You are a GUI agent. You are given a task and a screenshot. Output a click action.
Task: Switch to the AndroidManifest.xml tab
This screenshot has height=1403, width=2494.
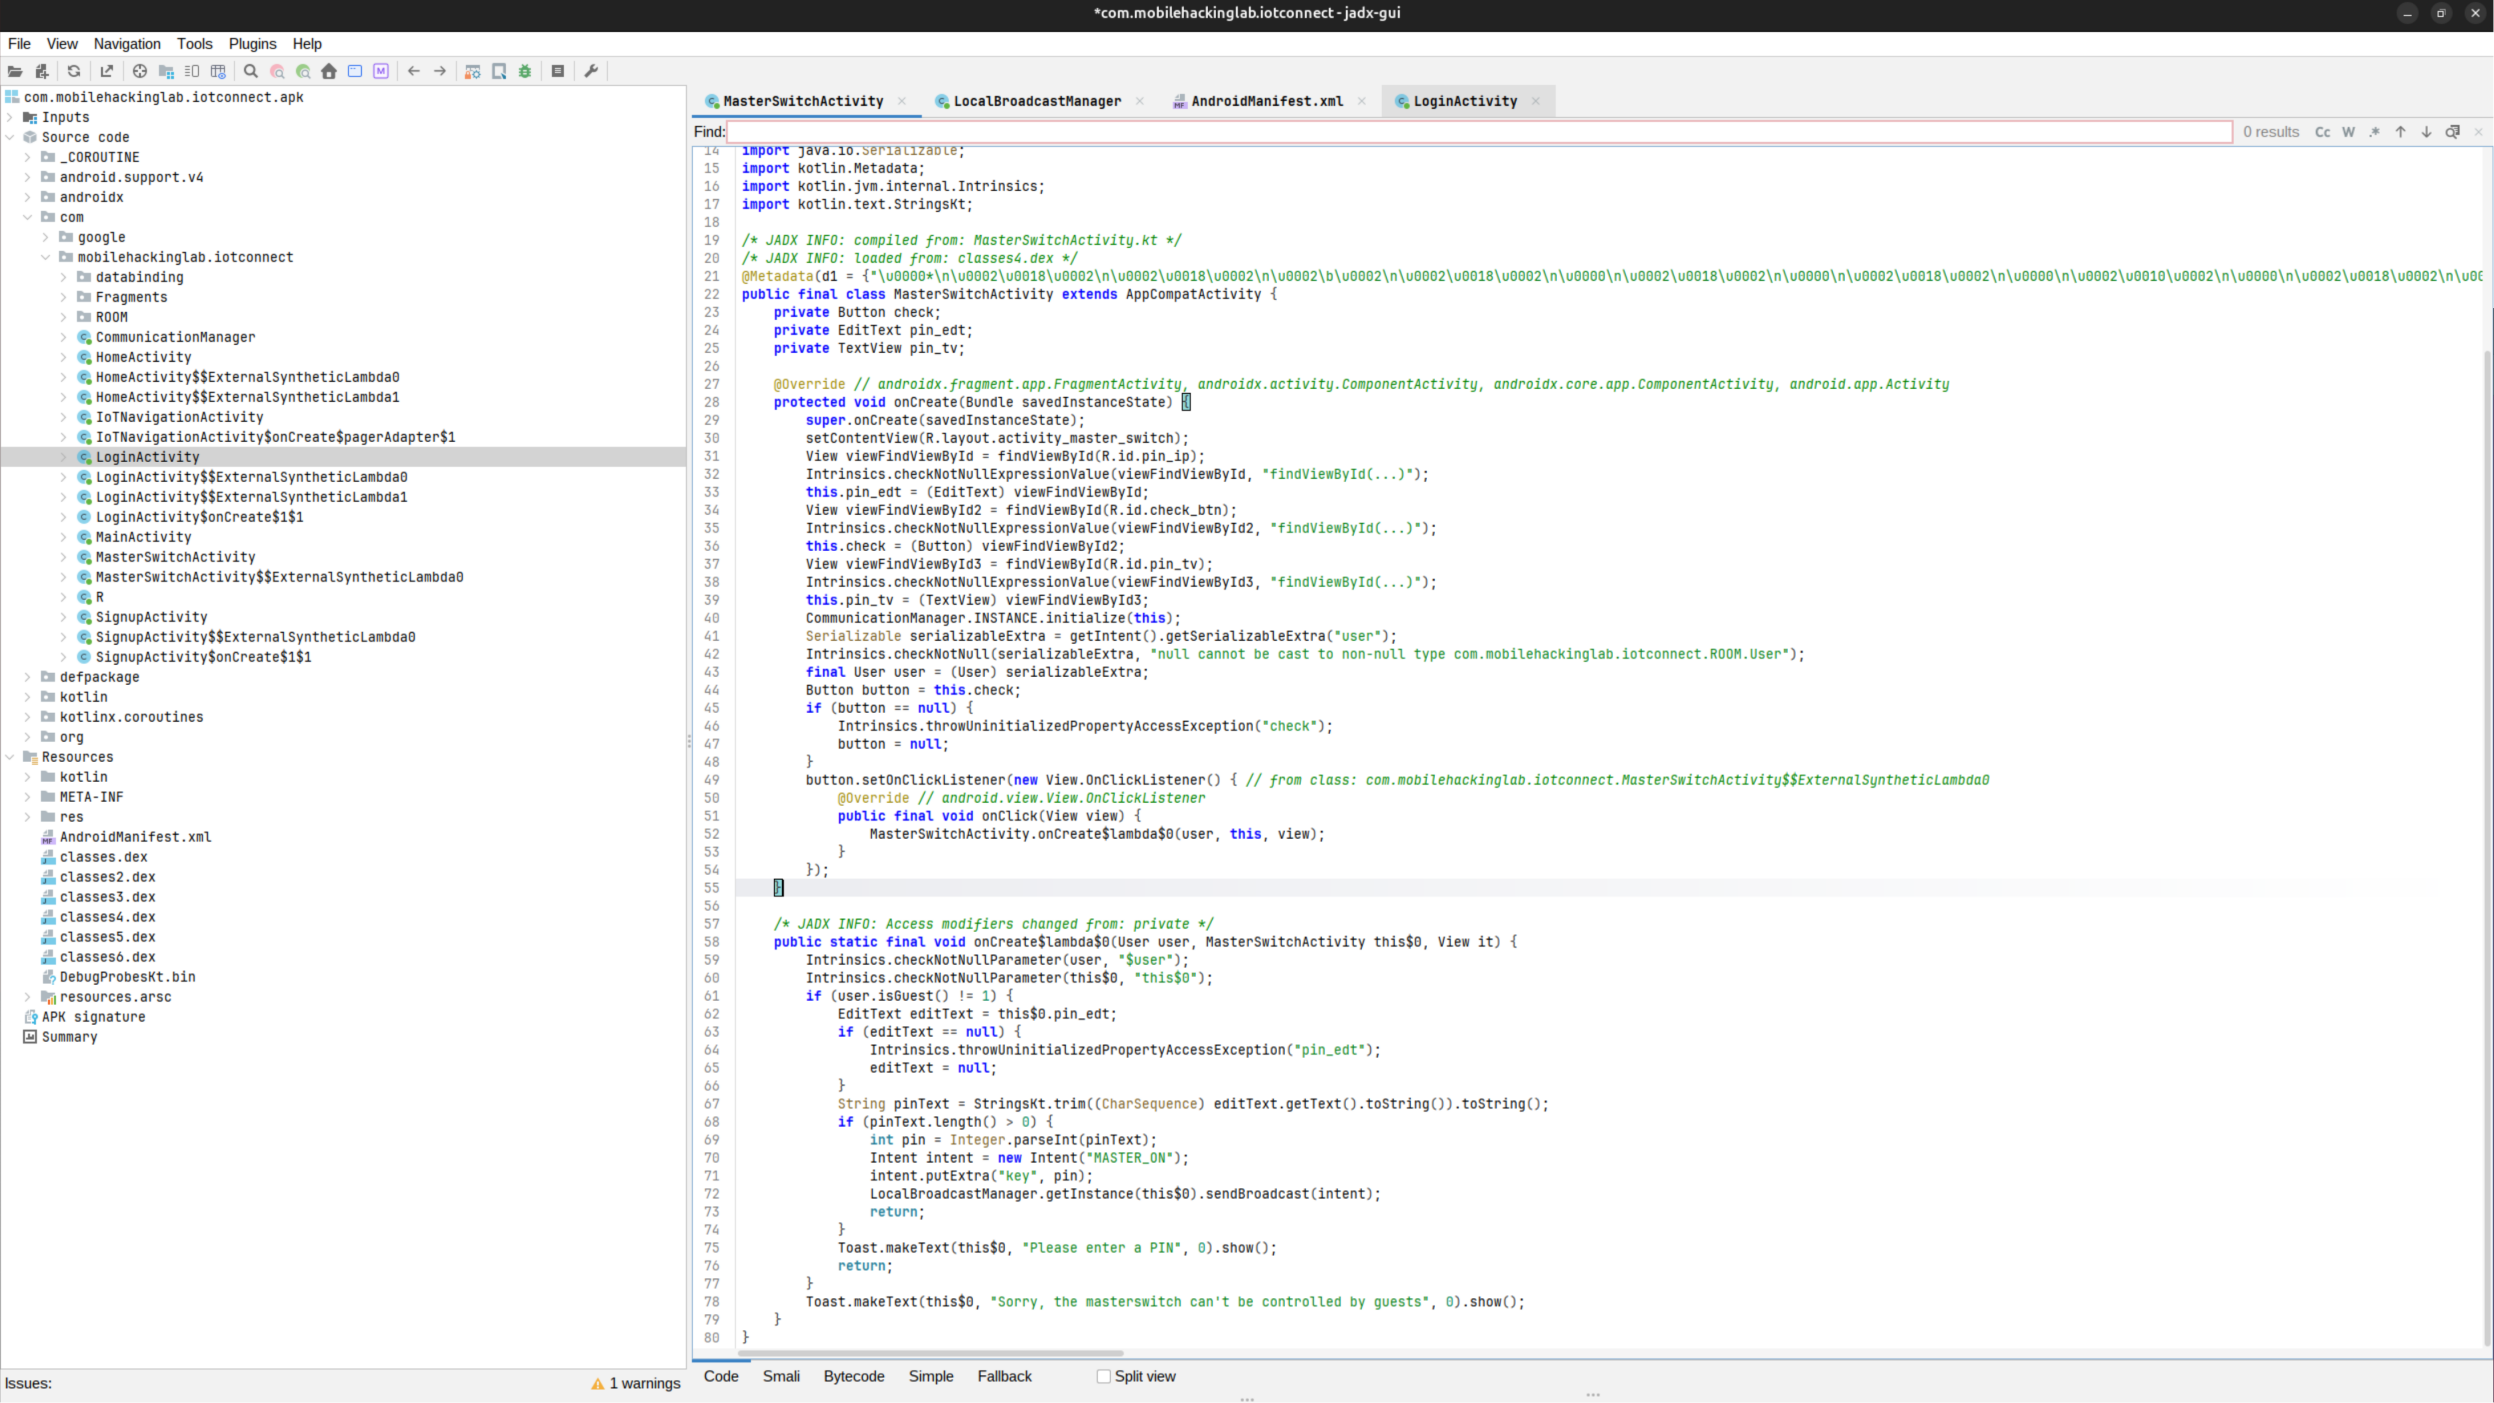[1267, 101]
